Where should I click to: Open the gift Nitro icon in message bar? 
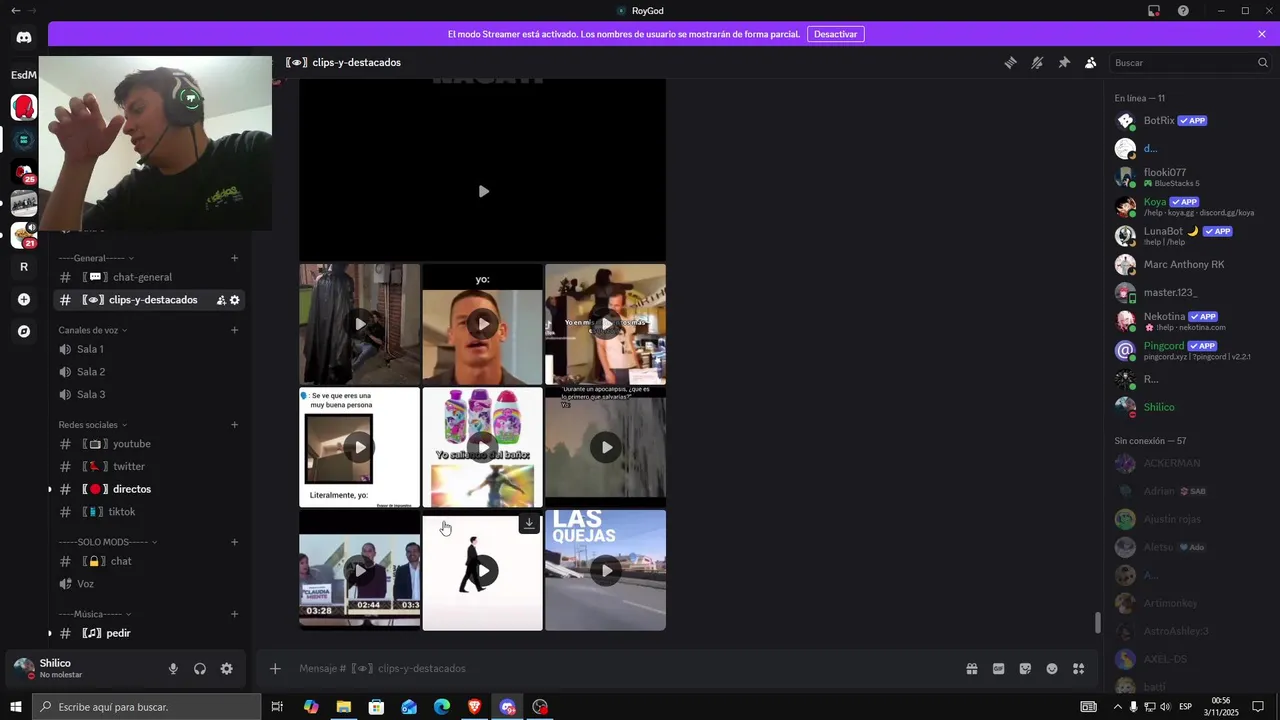tap(971, 669)
